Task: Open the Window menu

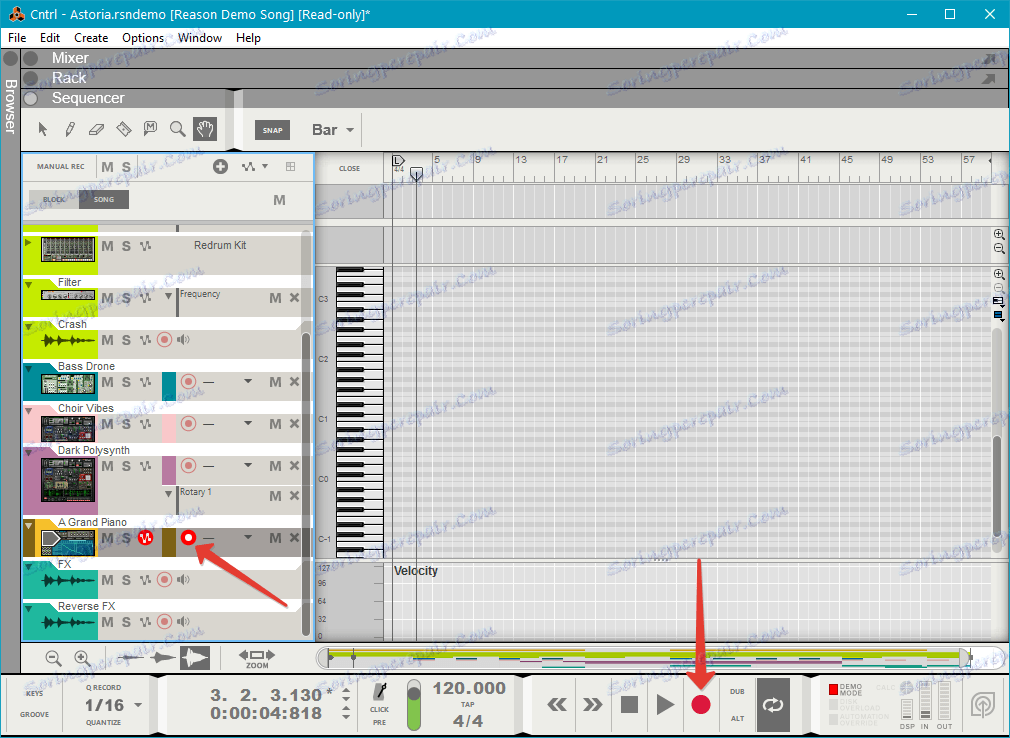Action: [200, 38]
